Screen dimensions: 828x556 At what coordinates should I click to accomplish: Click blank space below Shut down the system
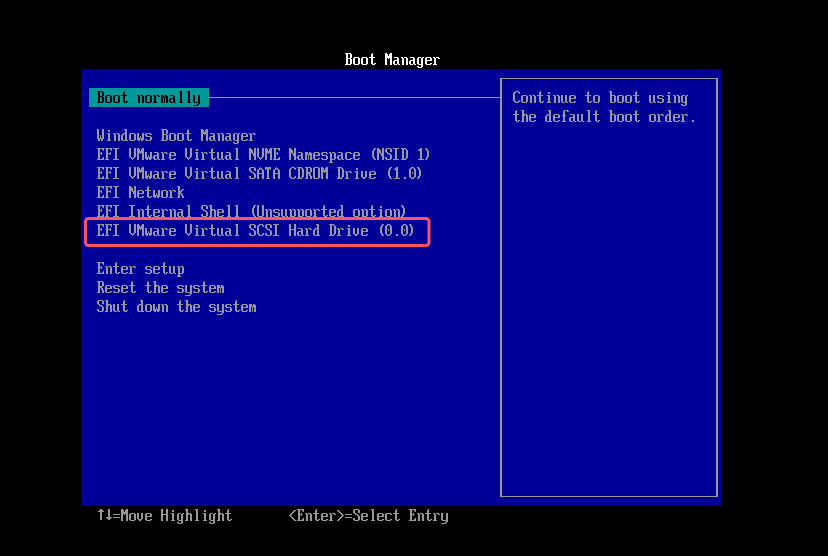click(x=290, y=400)
